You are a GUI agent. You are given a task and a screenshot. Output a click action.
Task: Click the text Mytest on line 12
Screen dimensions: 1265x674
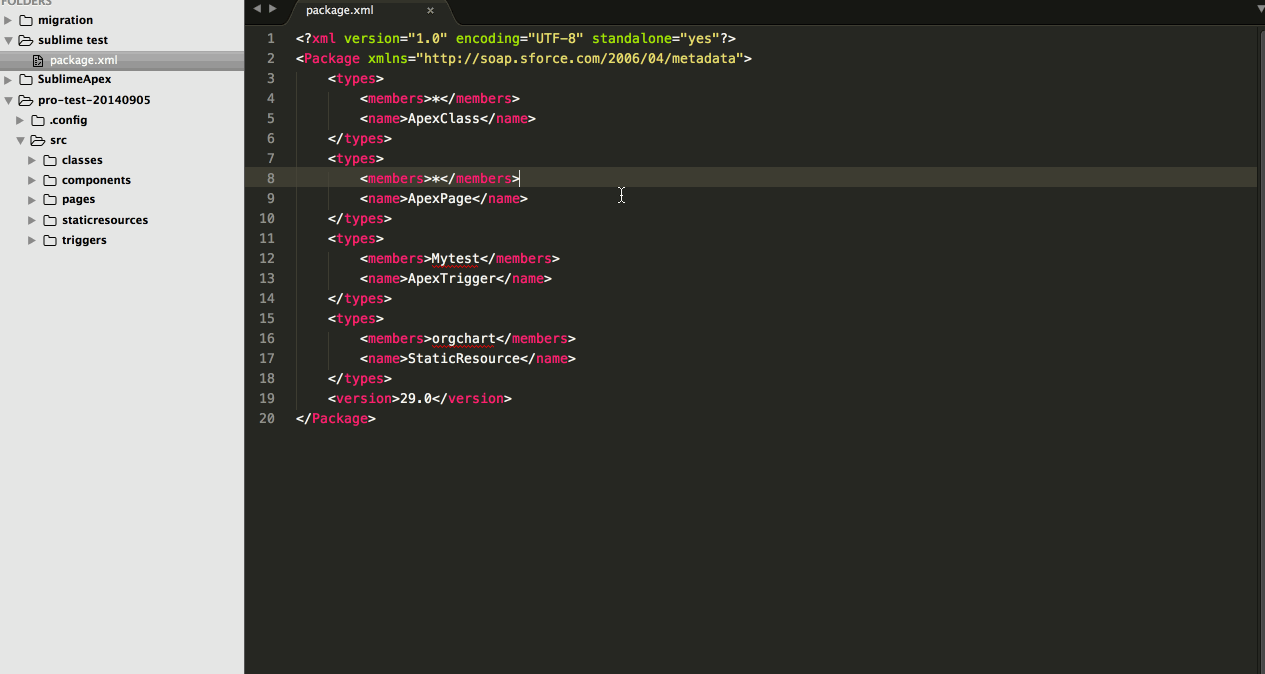(x=456, y=258)
